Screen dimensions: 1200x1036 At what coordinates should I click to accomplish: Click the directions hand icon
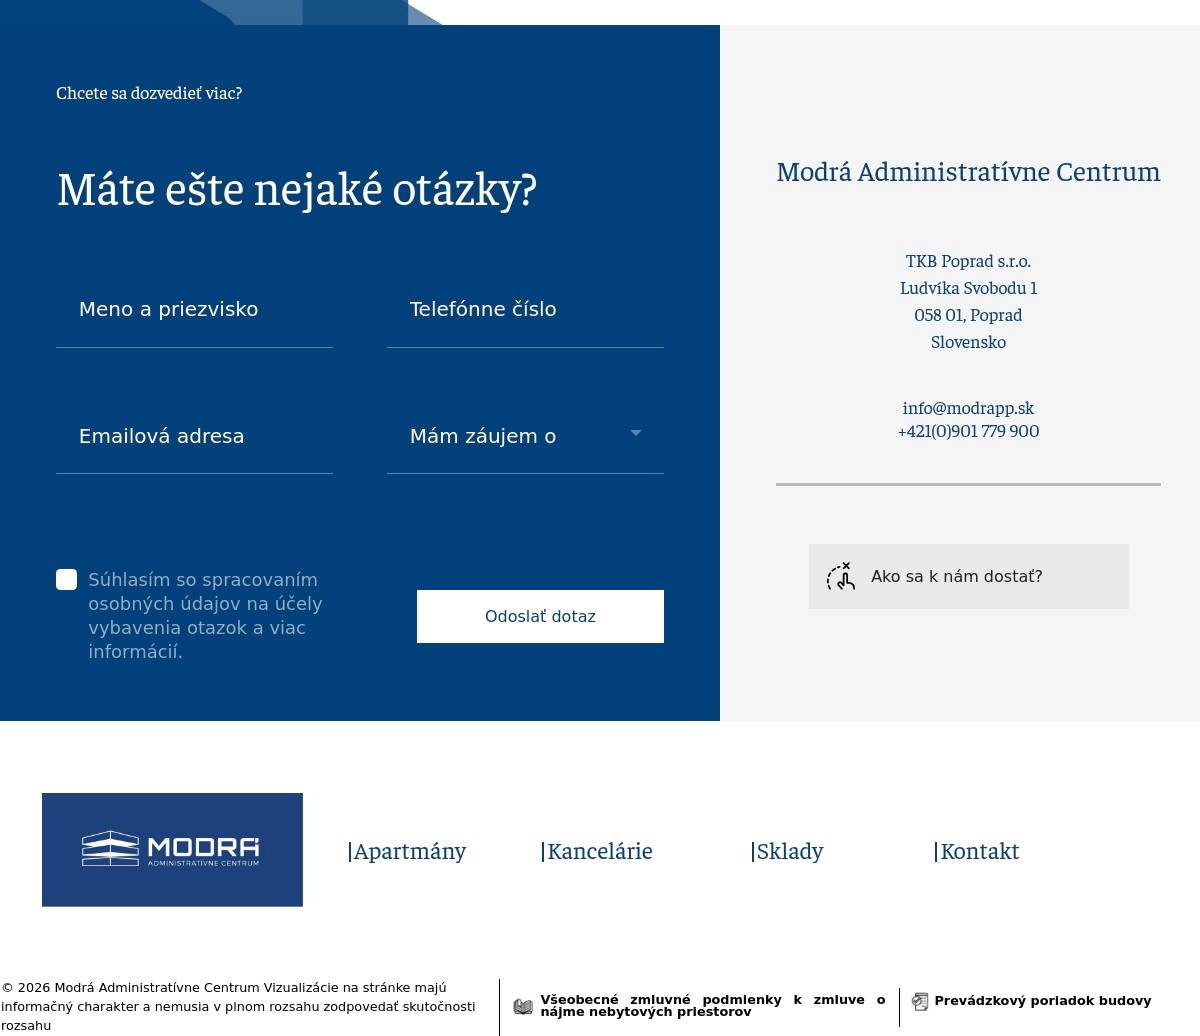[x=841, y=577]
